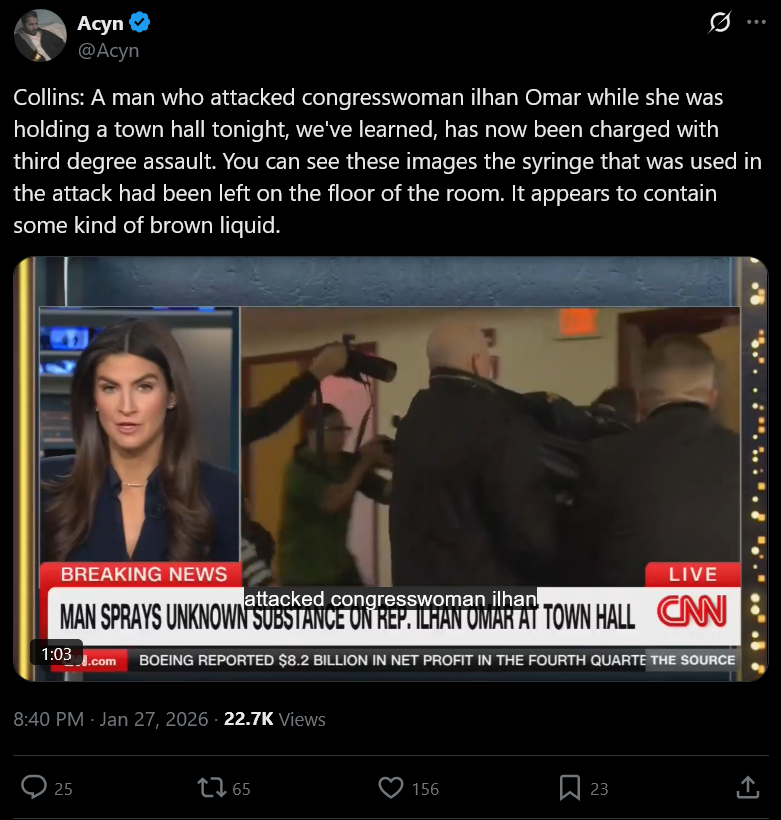Click the blue verified badge

tap(140, 22)
